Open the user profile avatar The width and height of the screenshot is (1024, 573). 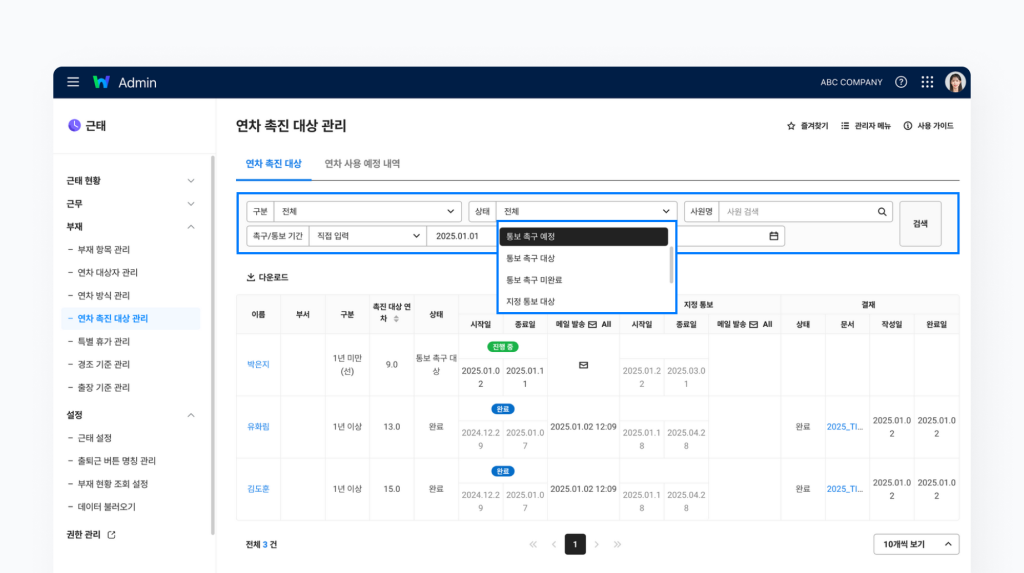point(955,82)
